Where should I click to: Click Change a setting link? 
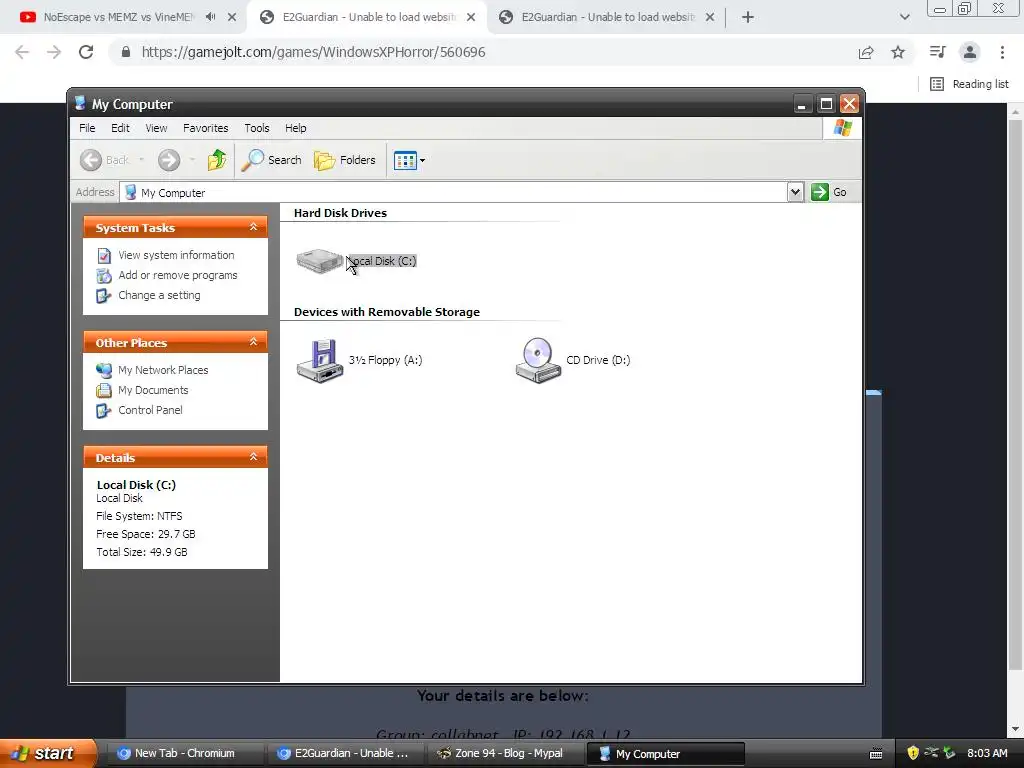[159, 295]
